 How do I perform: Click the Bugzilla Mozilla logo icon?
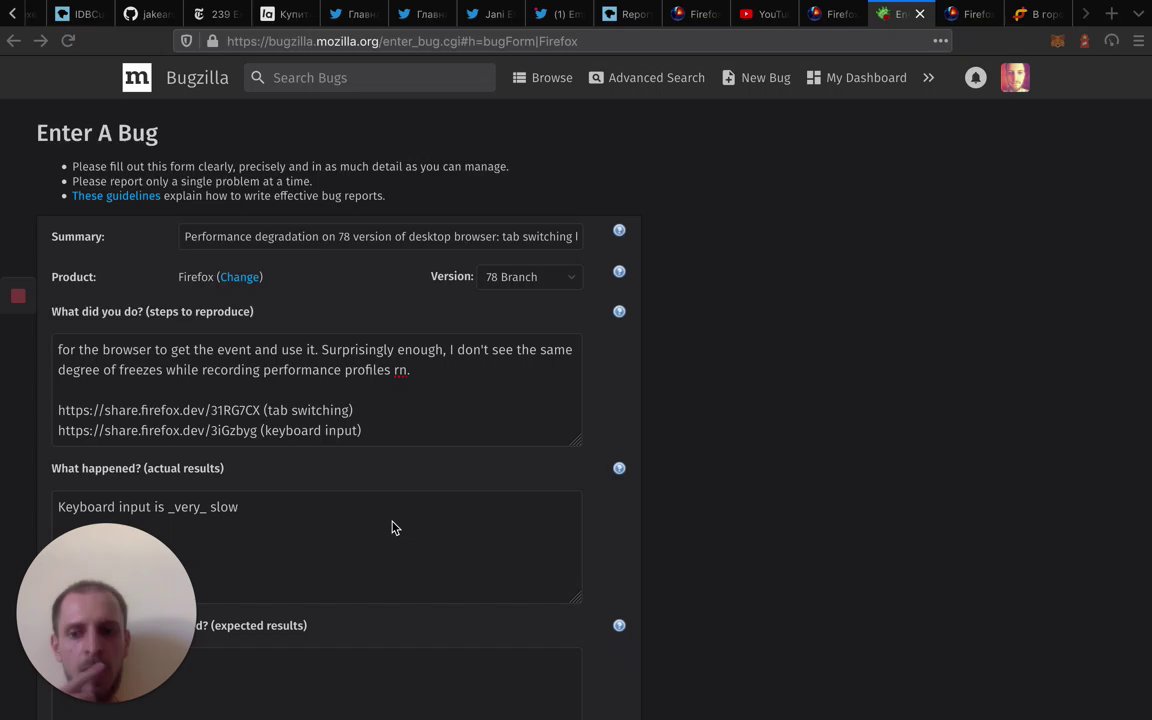pos(137,77)
